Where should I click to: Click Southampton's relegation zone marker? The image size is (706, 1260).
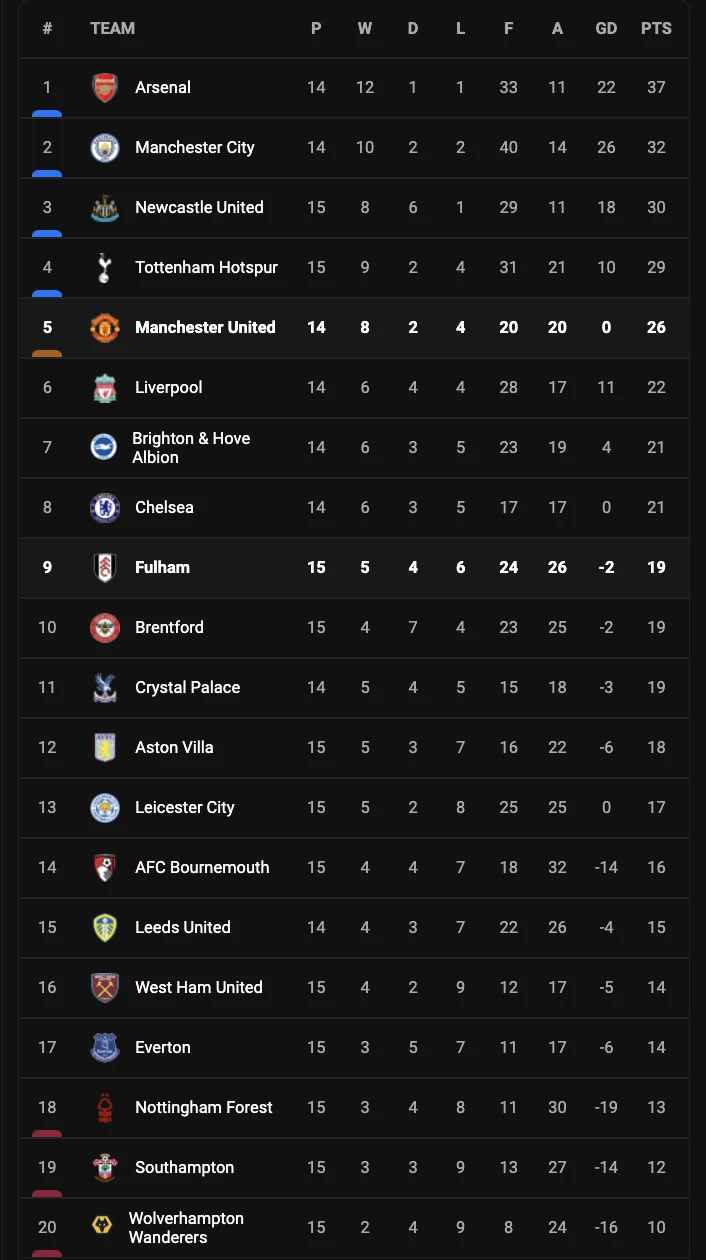pyautogui.click(x=47, y=1192)
